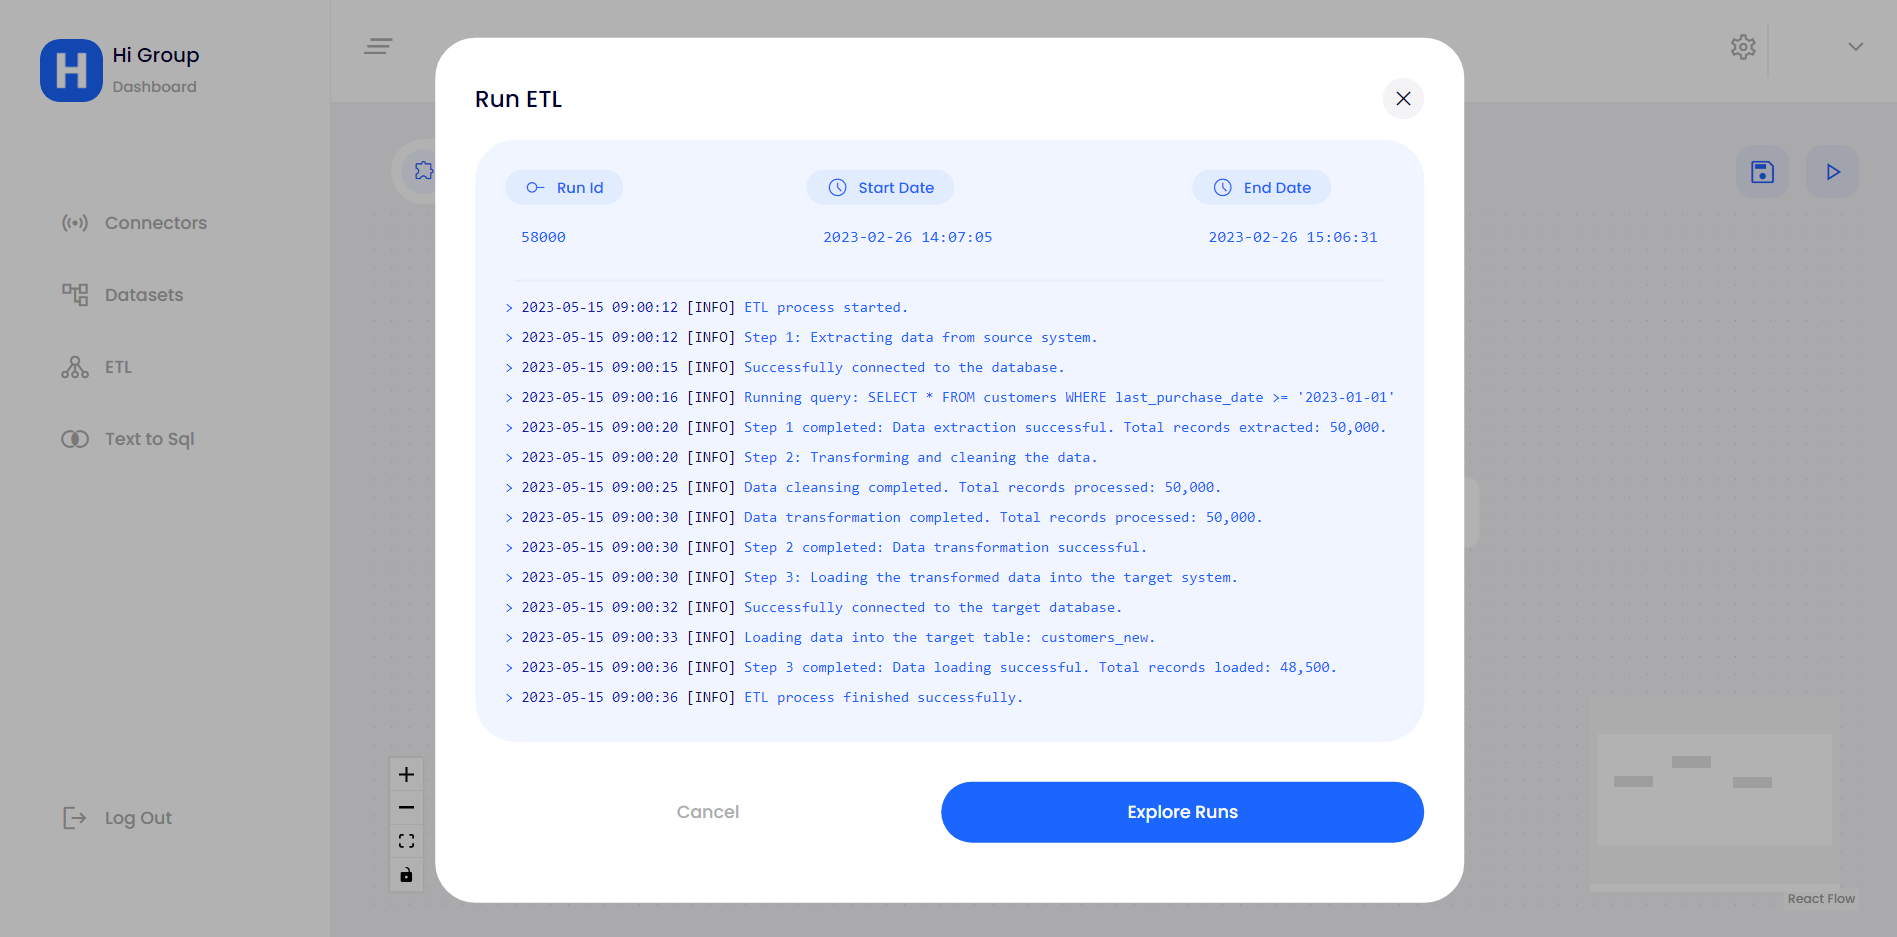1897x937 pixels.
Task: Select the run id value 58000
Action: point(543,237)
